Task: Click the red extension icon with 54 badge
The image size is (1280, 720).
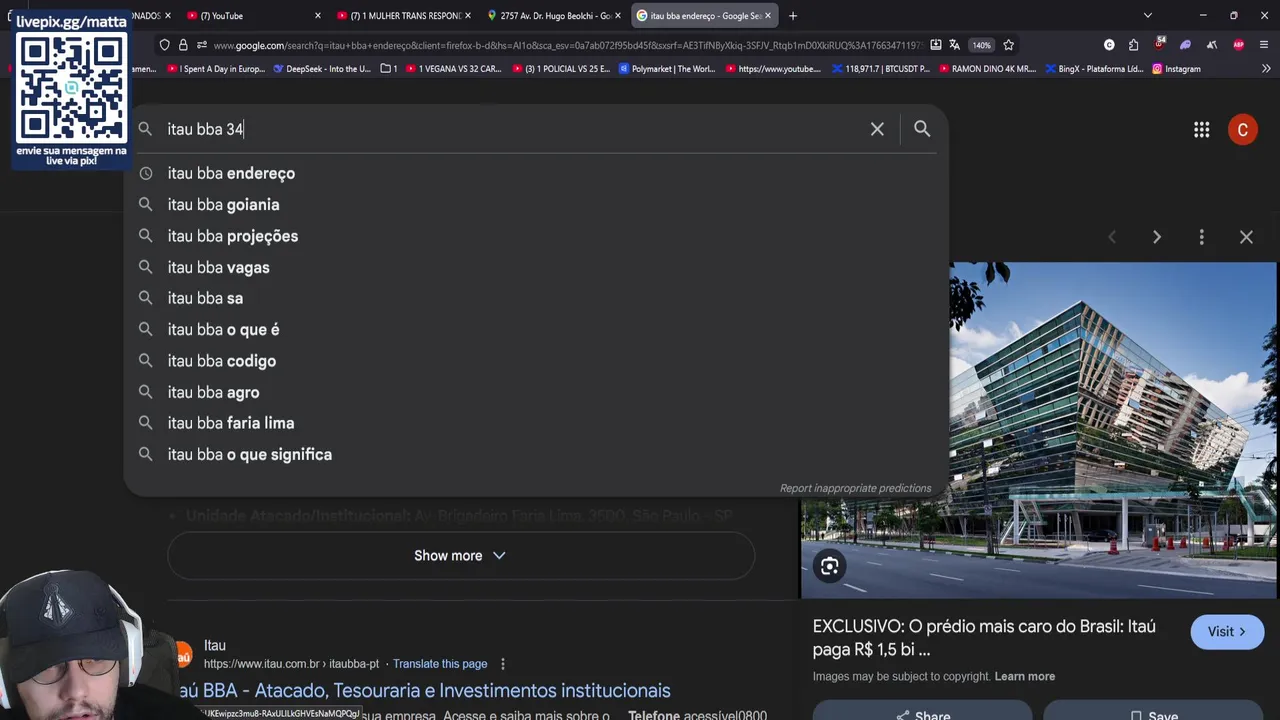Action: tap(1160, 44)
